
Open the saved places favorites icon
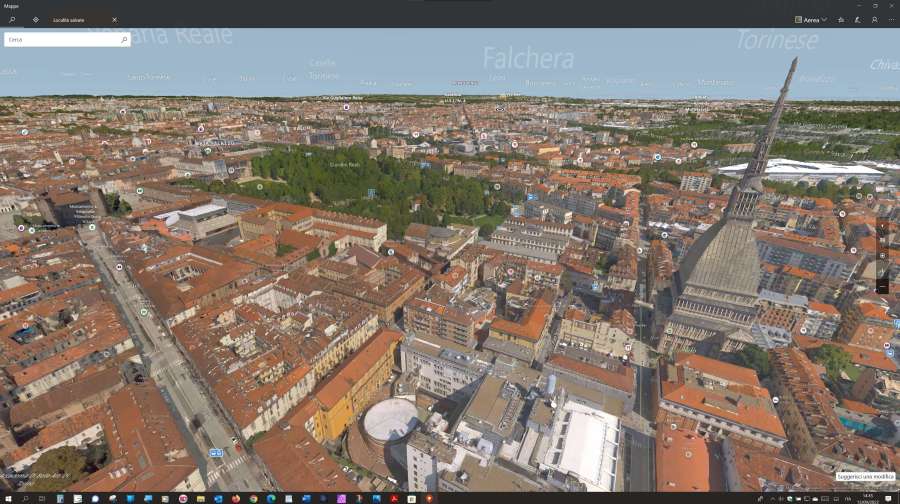pyautogui.click(x=841, y=19)
